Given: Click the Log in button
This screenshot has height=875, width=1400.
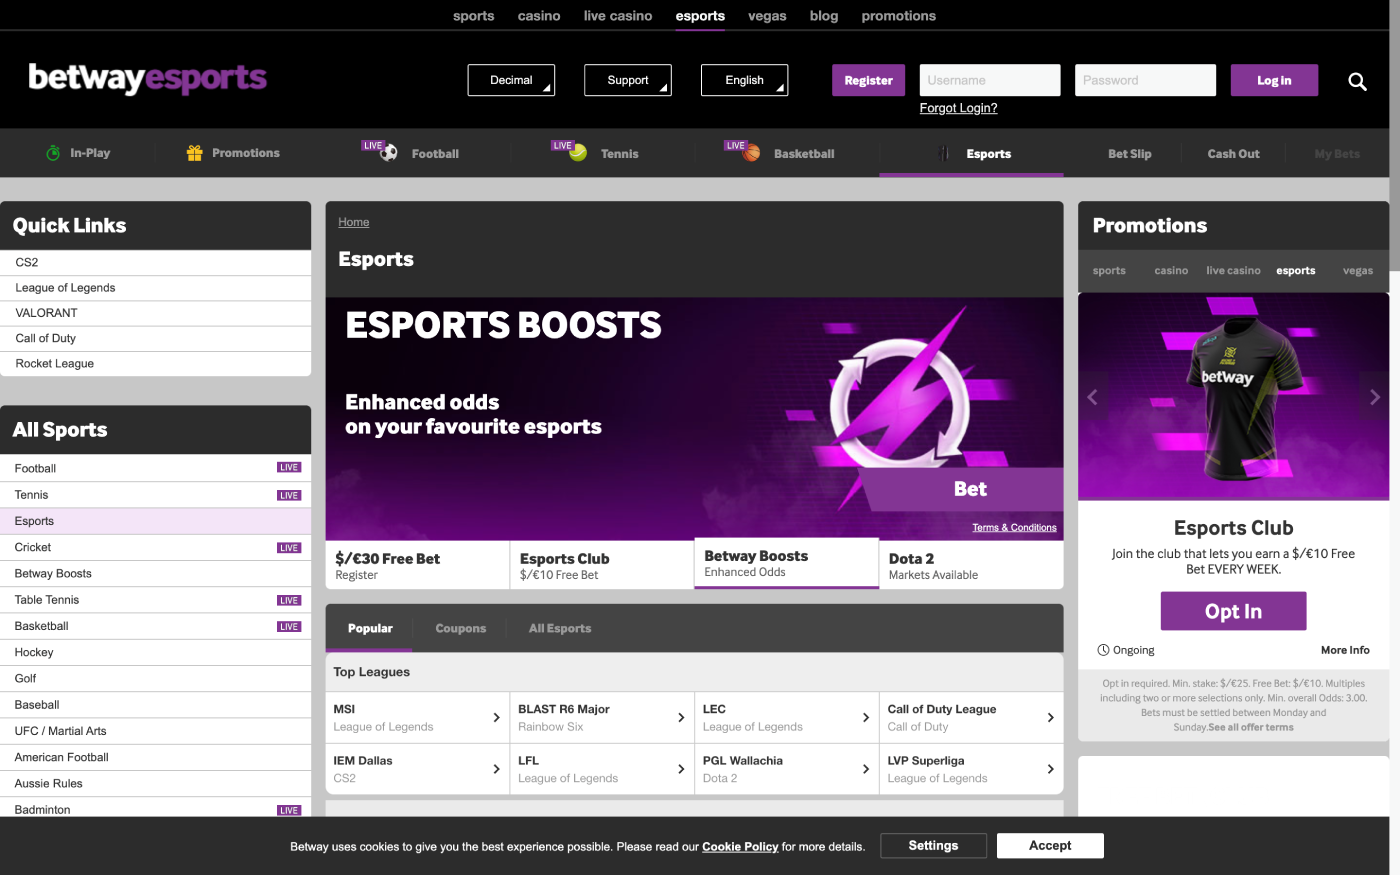Looking at the screenshot, I should pos(1274,80).
